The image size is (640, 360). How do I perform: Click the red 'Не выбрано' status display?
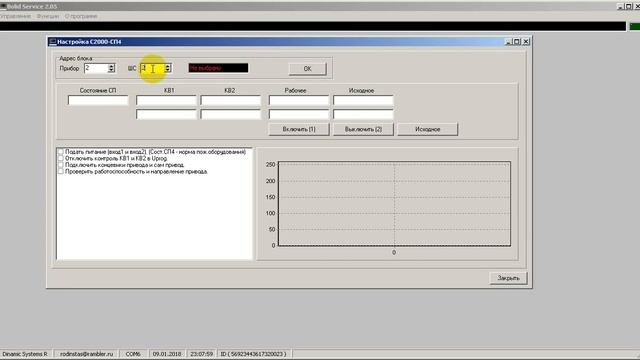(x=218, y=68)
